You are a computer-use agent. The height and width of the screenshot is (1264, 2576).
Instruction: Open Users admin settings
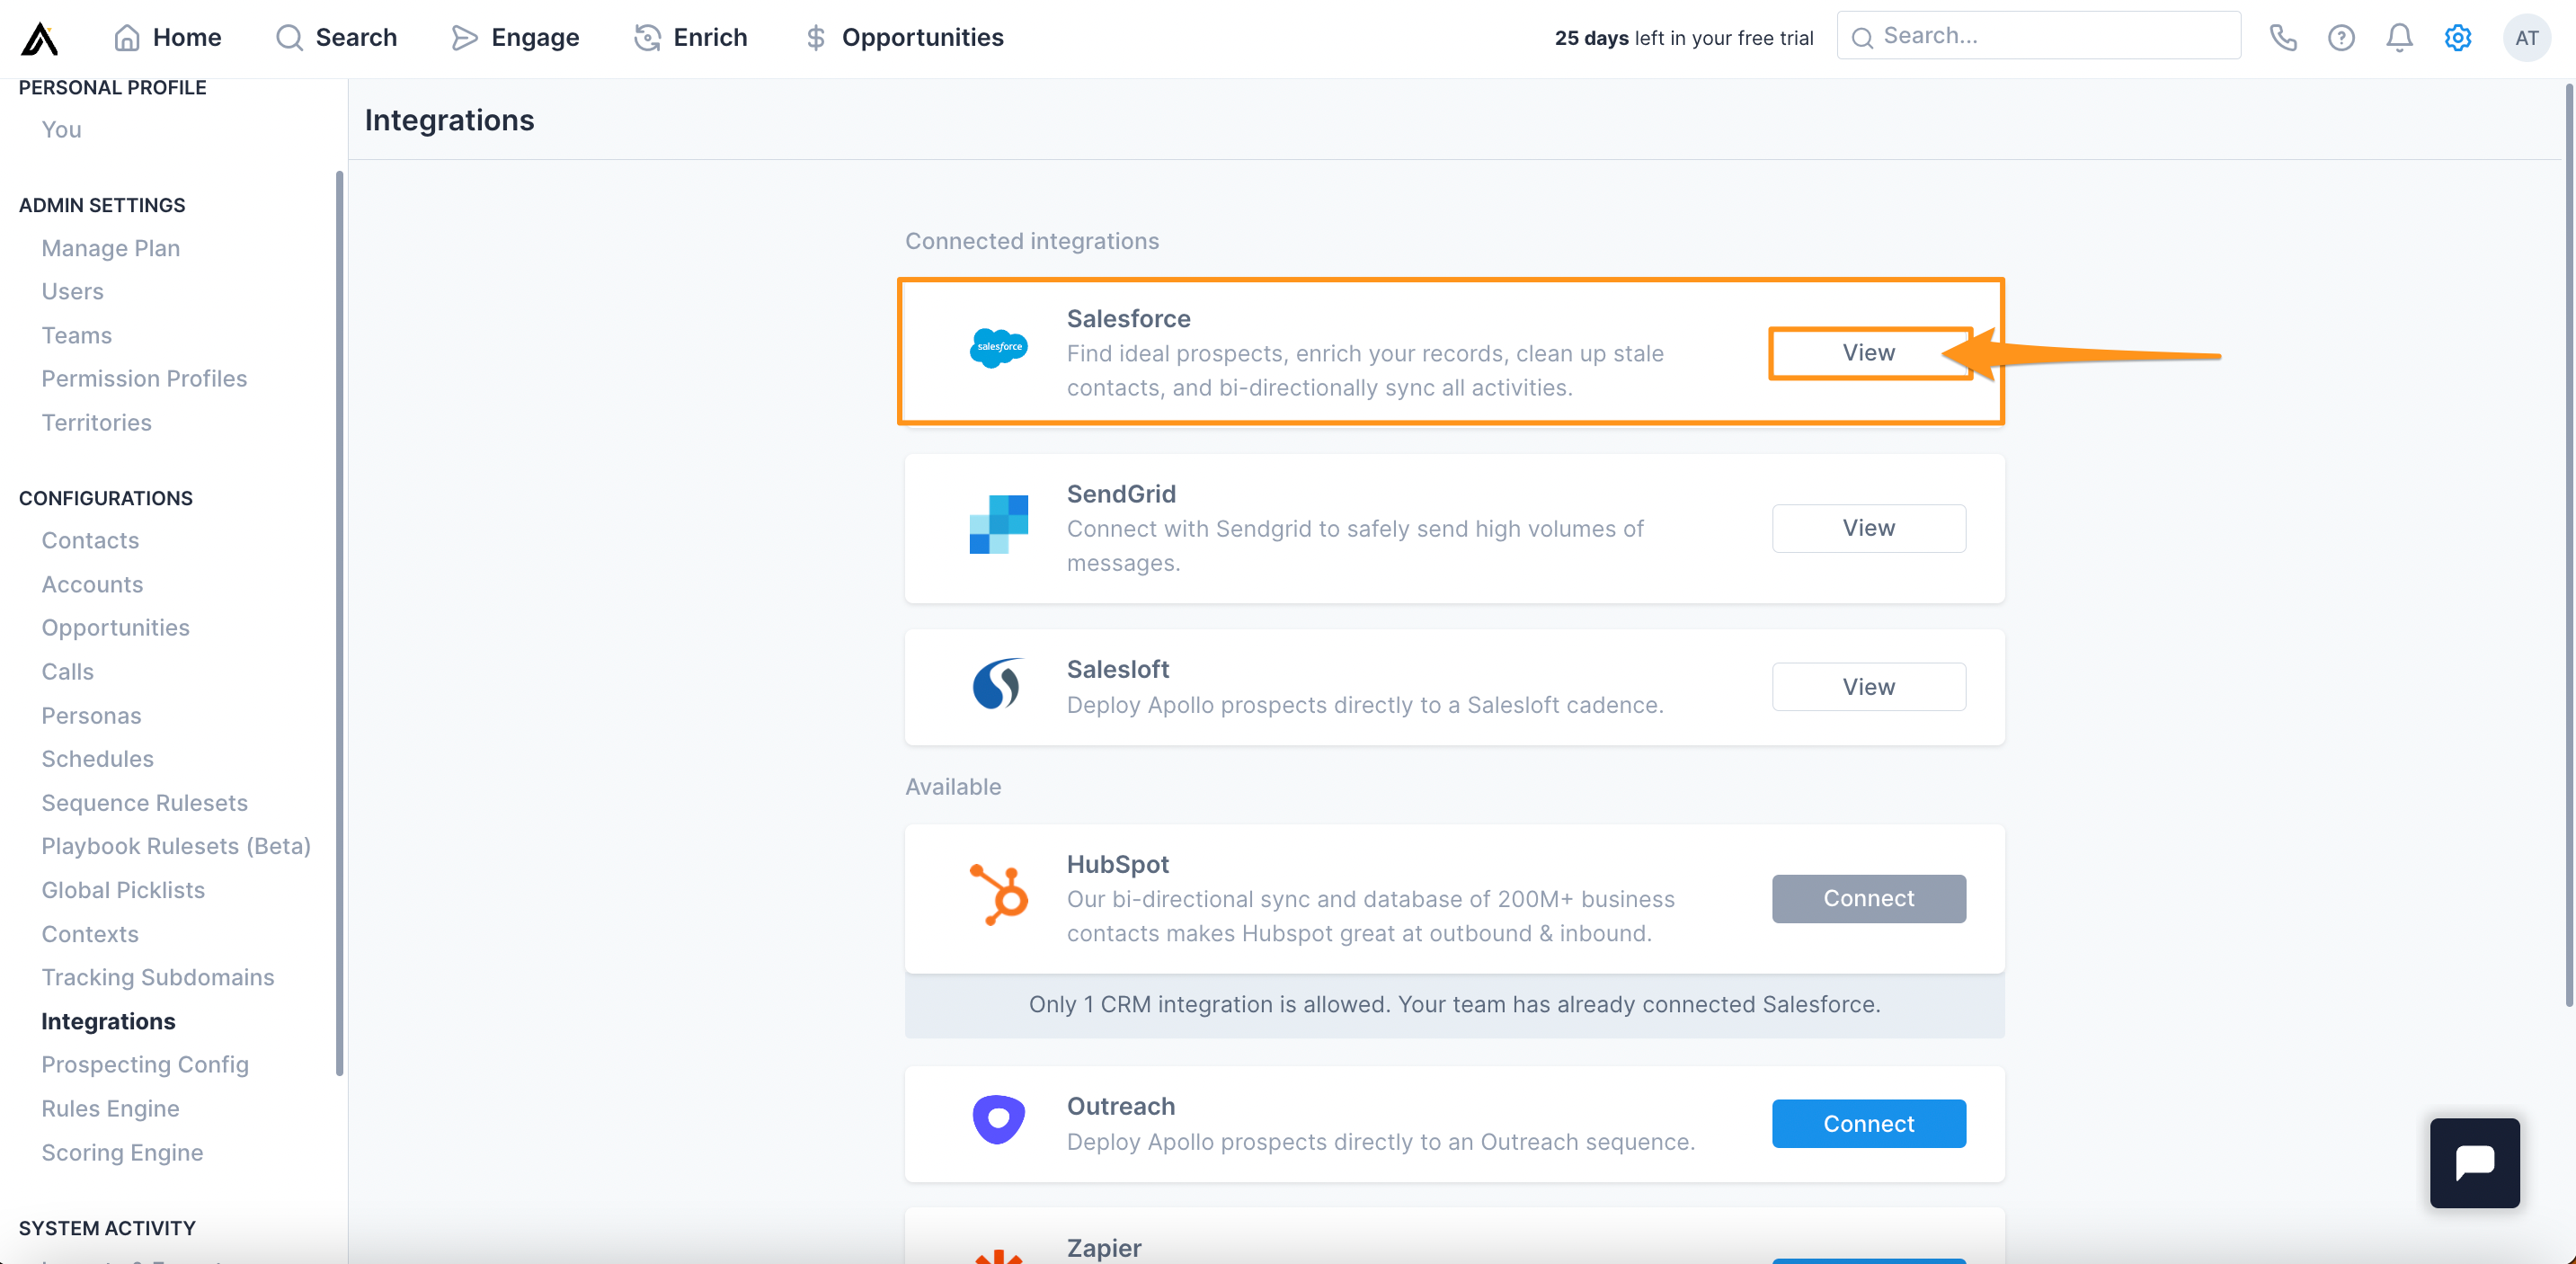pyautogui.click(x=72, y=292)
